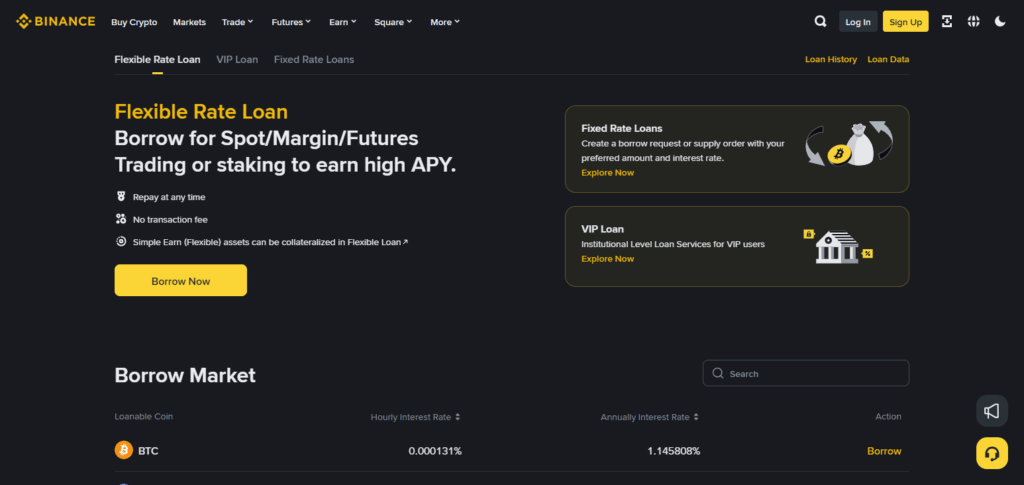Image resolution: width=1024 pixels, height=485 pixels.
Task: Open Loan Data link
Action: 888,59
